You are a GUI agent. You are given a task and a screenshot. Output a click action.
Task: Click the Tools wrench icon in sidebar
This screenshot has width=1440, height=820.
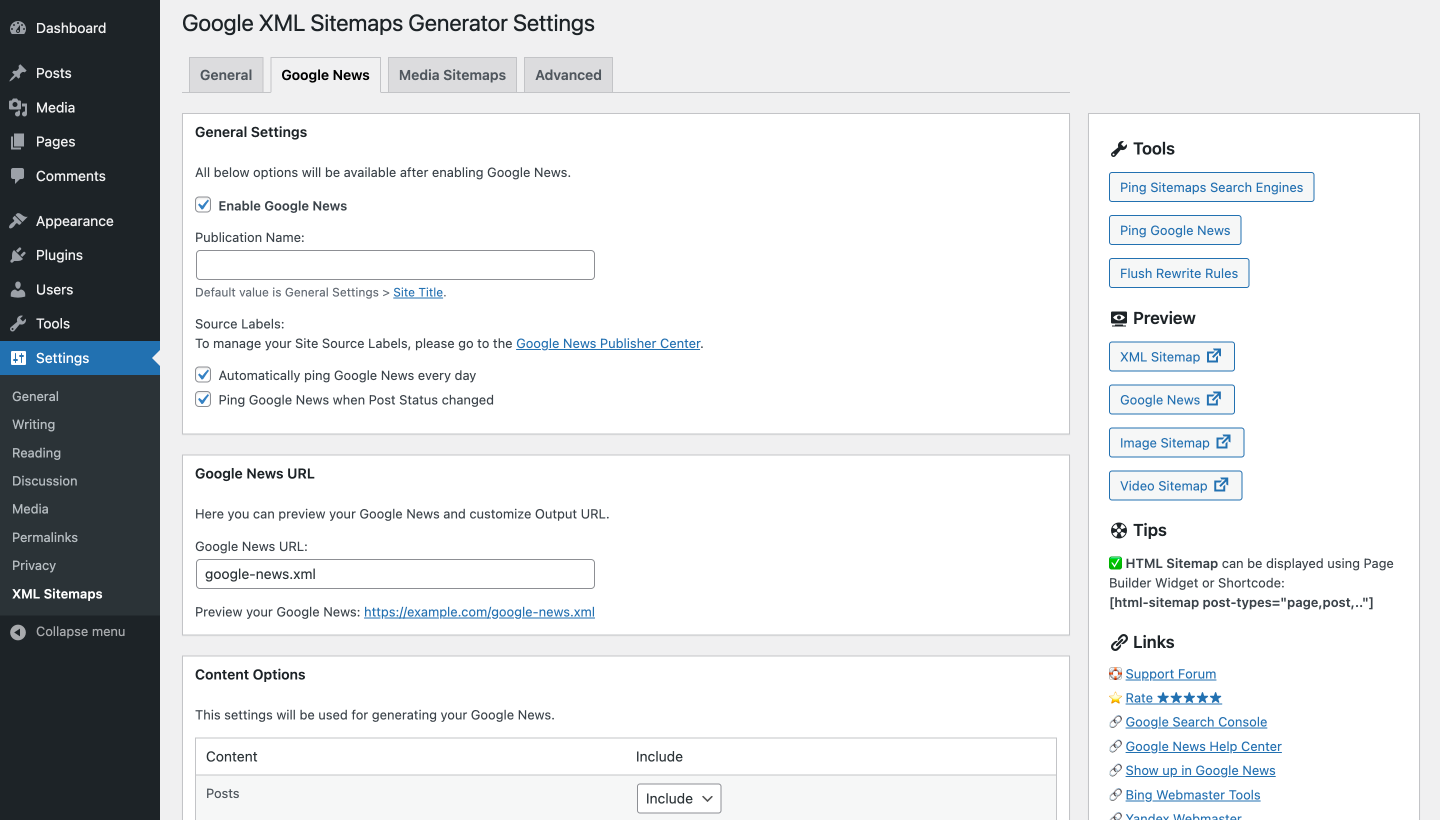[18, 324]
